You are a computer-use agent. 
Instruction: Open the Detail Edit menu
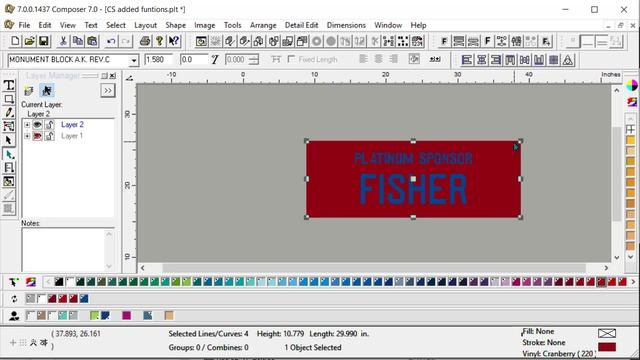[301, 25]
